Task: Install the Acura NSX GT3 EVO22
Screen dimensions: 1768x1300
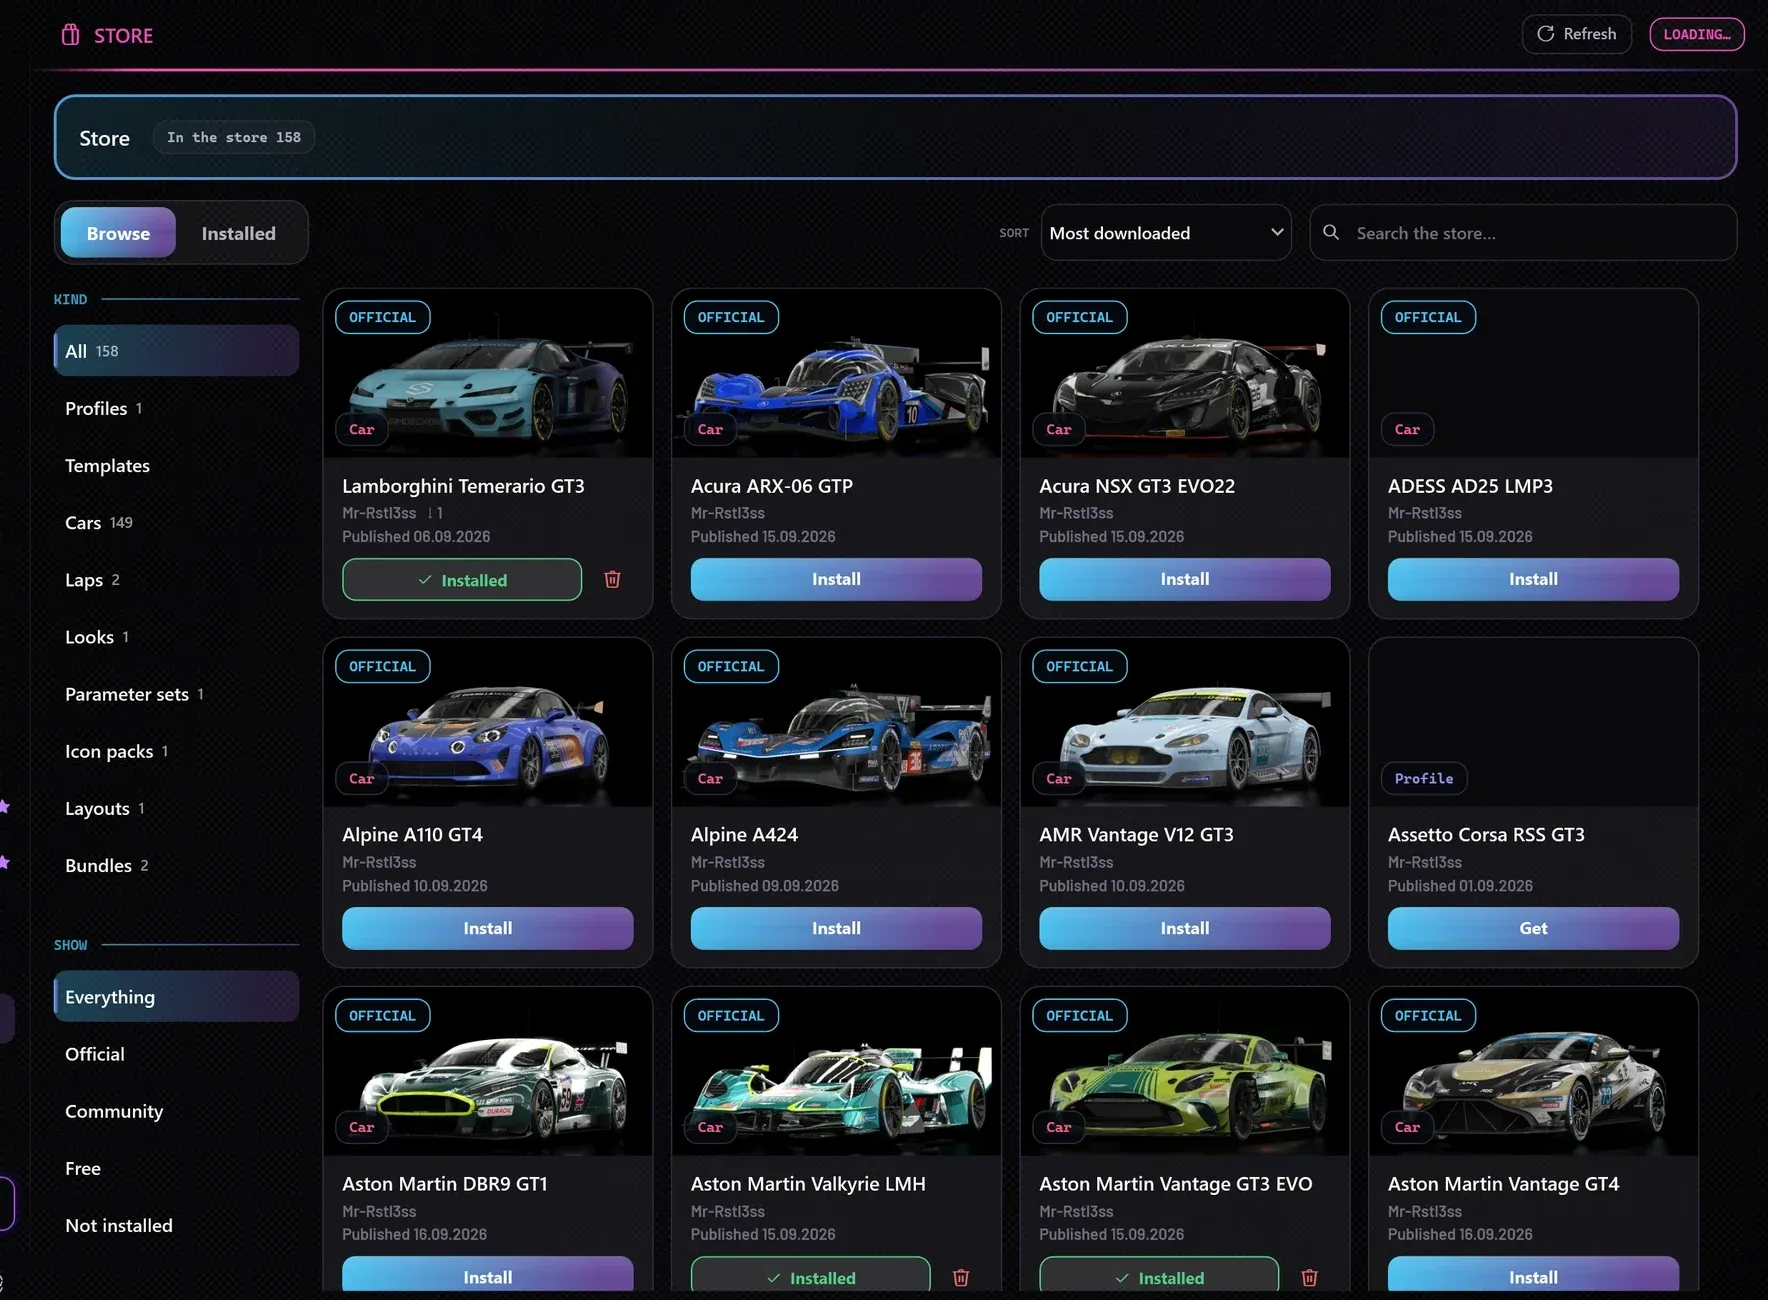Action: click(x=1184, y=579)
